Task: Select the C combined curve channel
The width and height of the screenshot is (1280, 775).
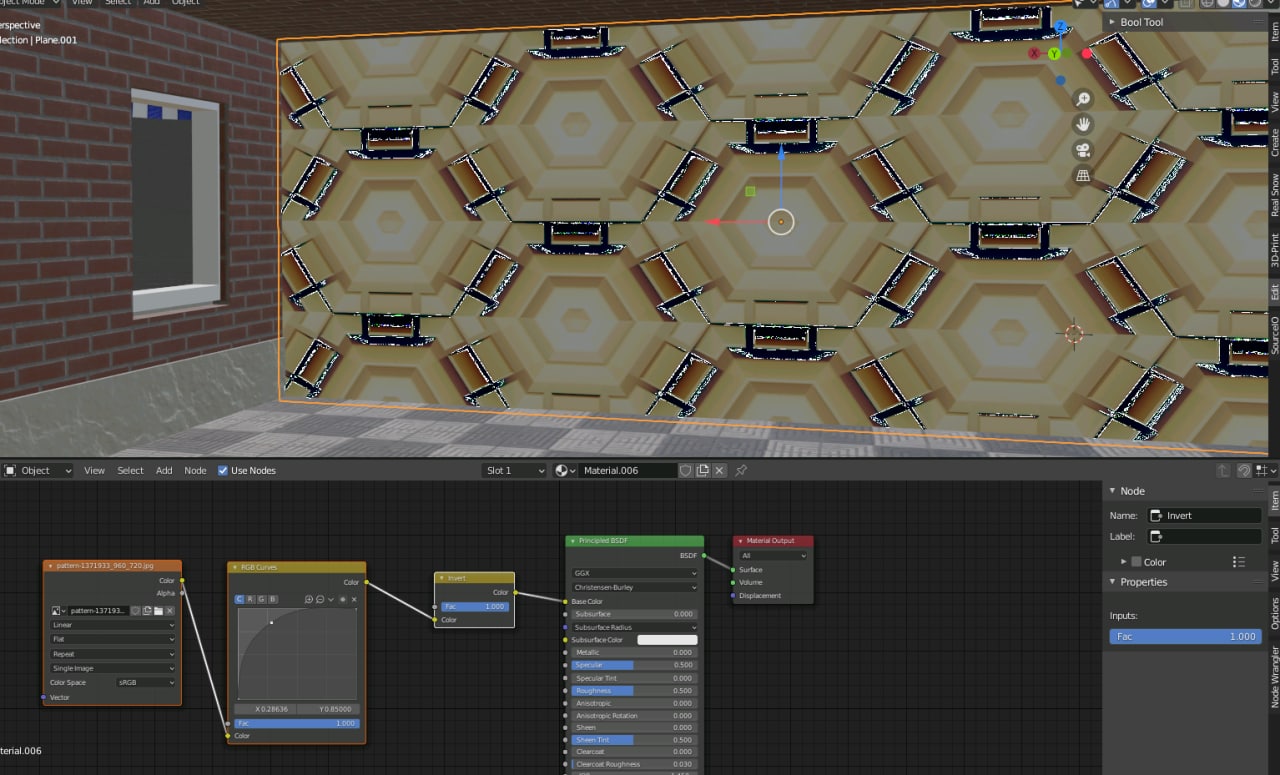Action: coord(240,599)
